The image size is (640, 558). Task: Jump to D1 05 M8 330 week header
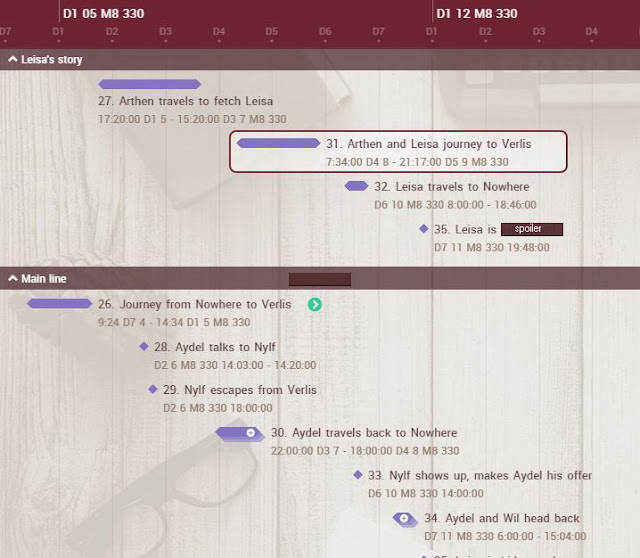click(x=104, y=13)
